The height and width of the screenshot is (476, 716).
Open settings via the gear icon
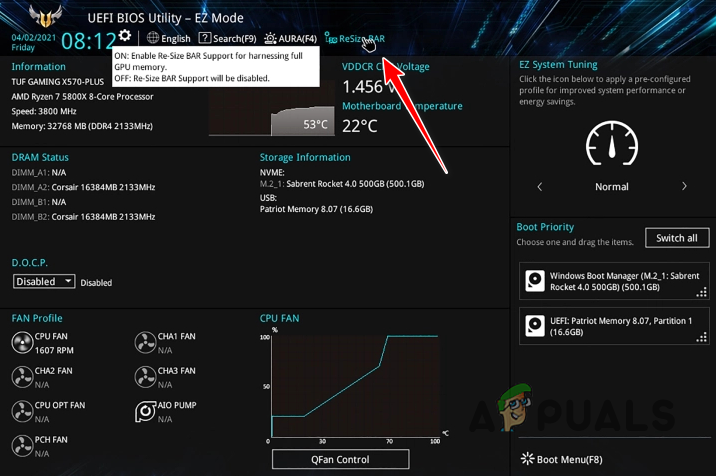[x=125, y=35]
